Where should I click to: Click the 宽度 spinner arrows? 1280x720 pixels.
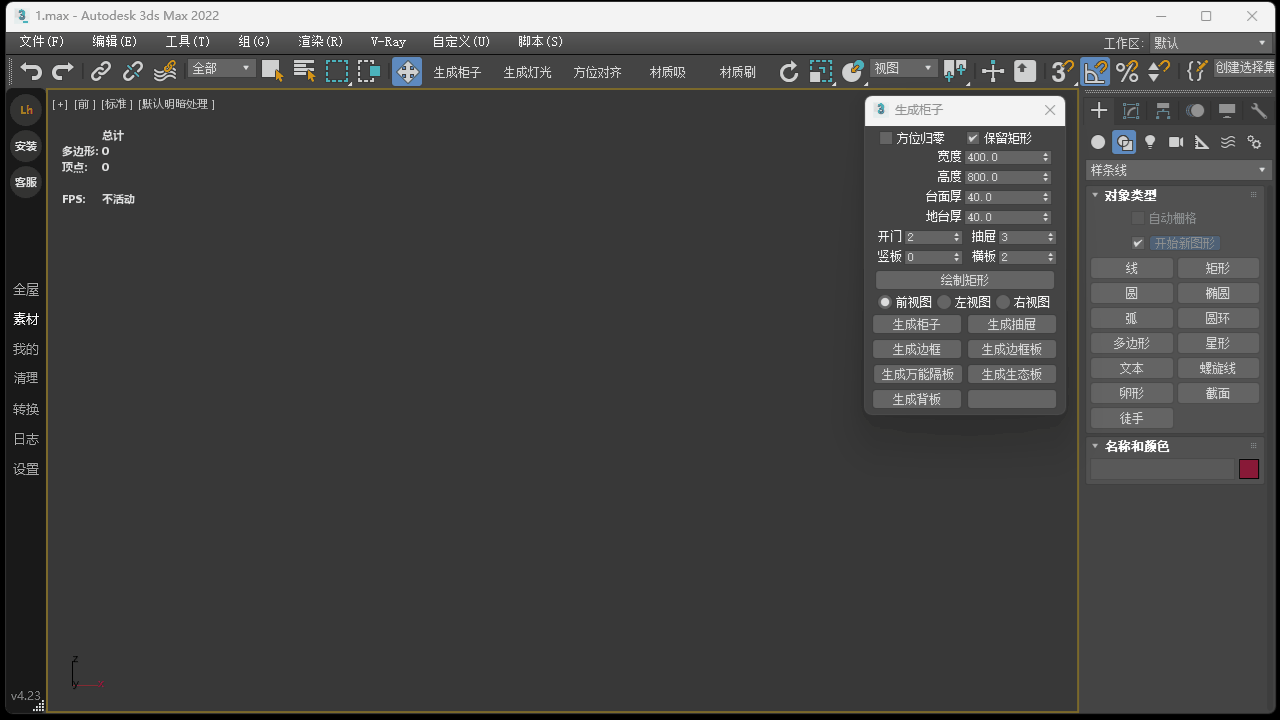(x=1046, y=157)
